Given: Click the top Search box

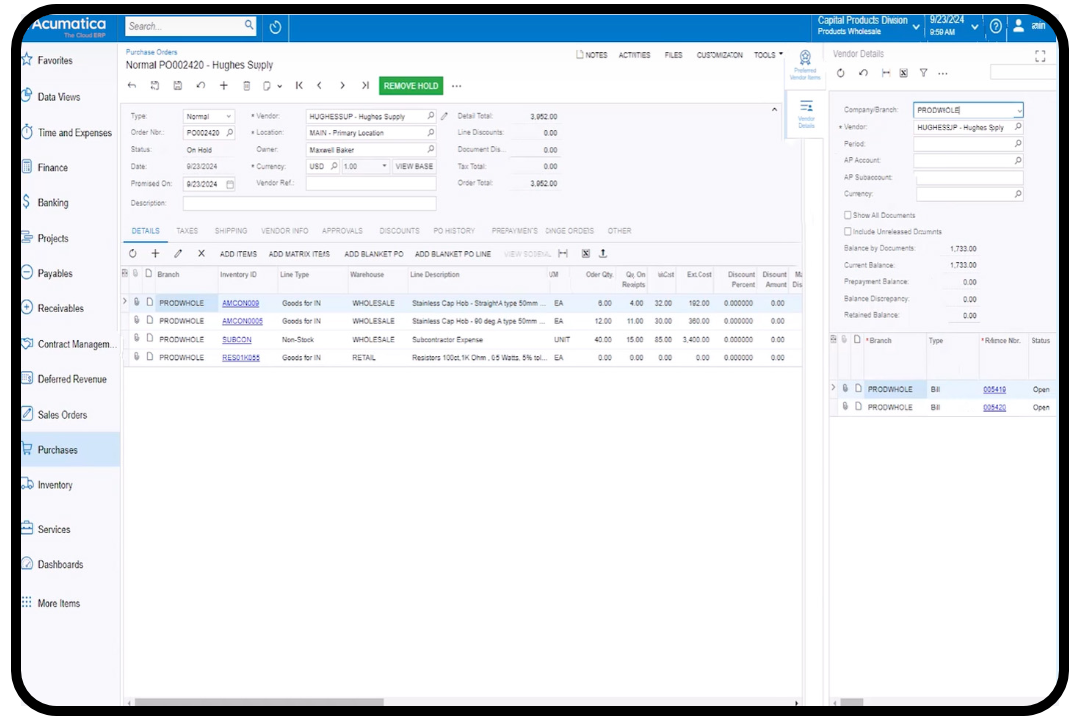Looking at the screenshot, I should pyautogui.click(x=190, y=26).
